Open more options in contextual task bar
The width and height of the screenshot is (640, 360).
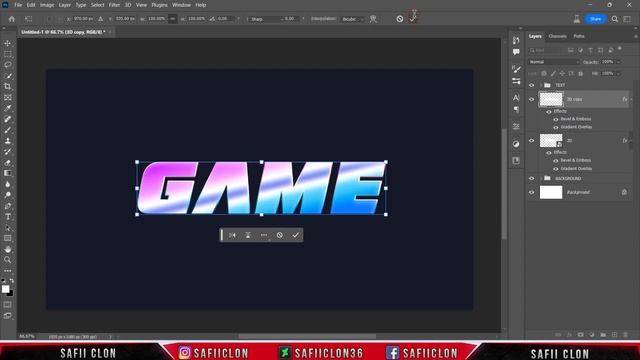point(264,235)
